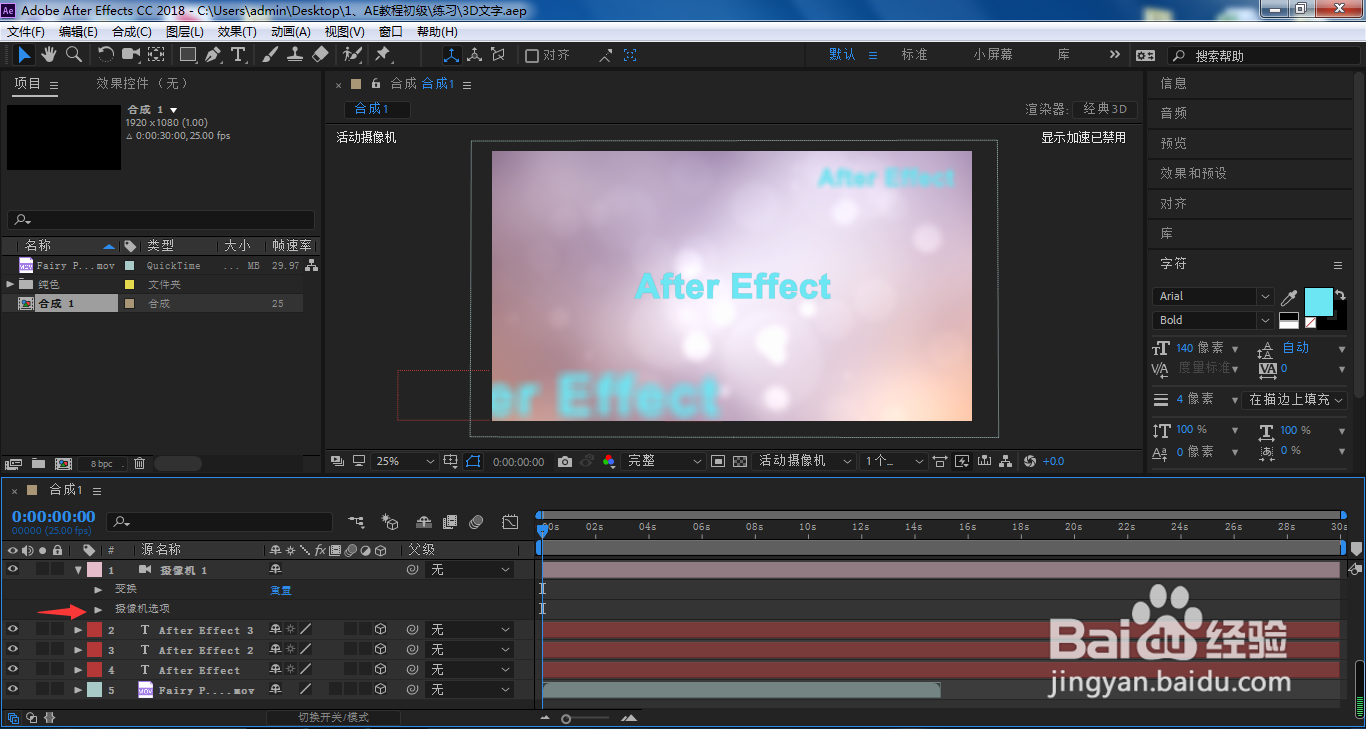Open the 25% magnification dropdown
The width and height of the screenshot is (1366, 729).
(404, 461)
